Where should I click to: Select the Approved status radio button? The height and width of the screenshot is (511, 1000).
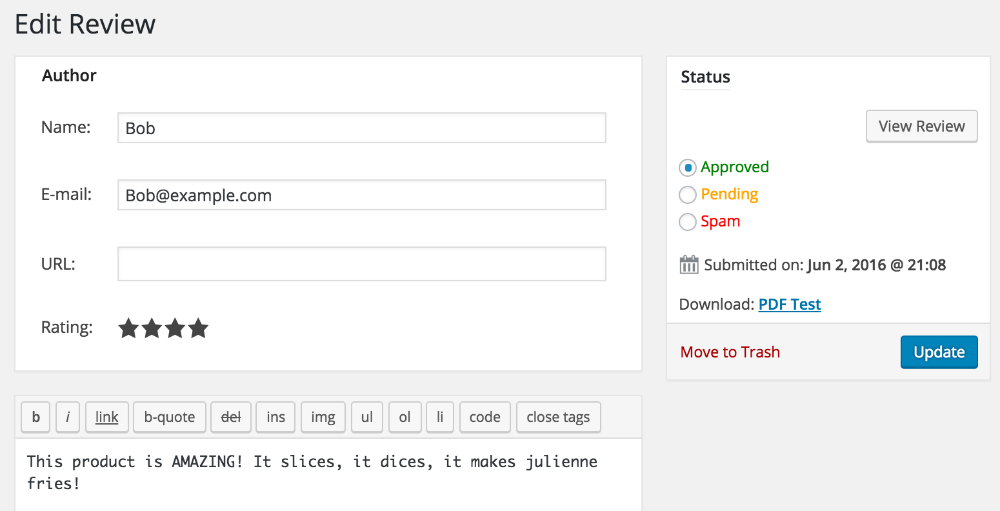pos(688,168)
